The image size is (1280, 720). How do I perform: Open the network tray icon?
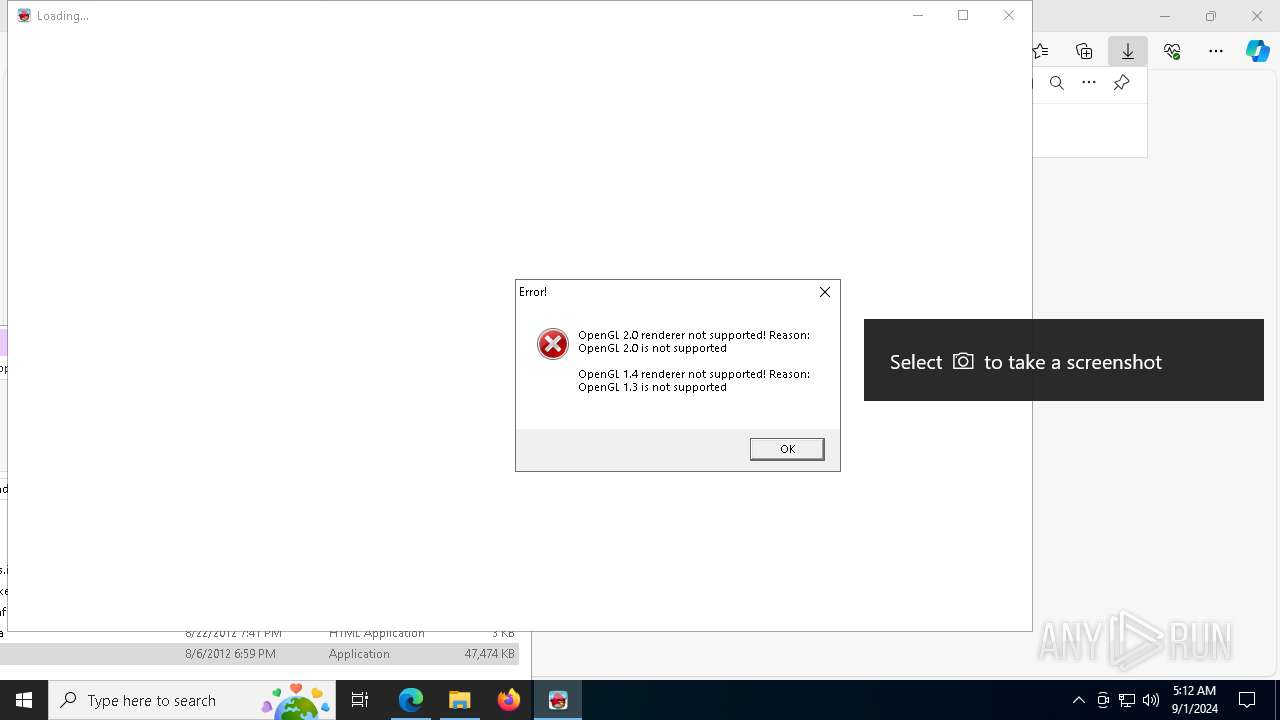1127,700
